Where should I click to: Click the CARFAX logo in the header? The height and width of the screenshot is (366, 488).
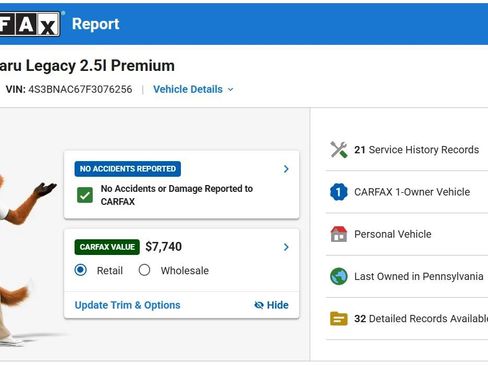[30, 24]
